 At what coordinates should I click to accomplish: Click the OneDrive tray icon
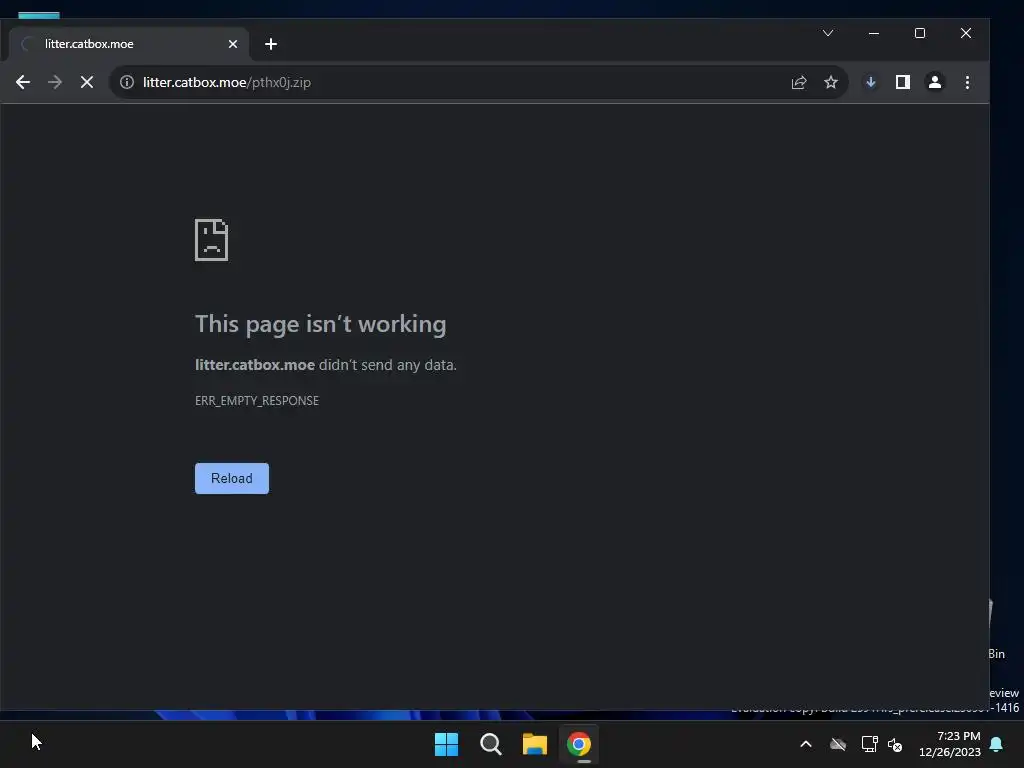click(838, 744)
